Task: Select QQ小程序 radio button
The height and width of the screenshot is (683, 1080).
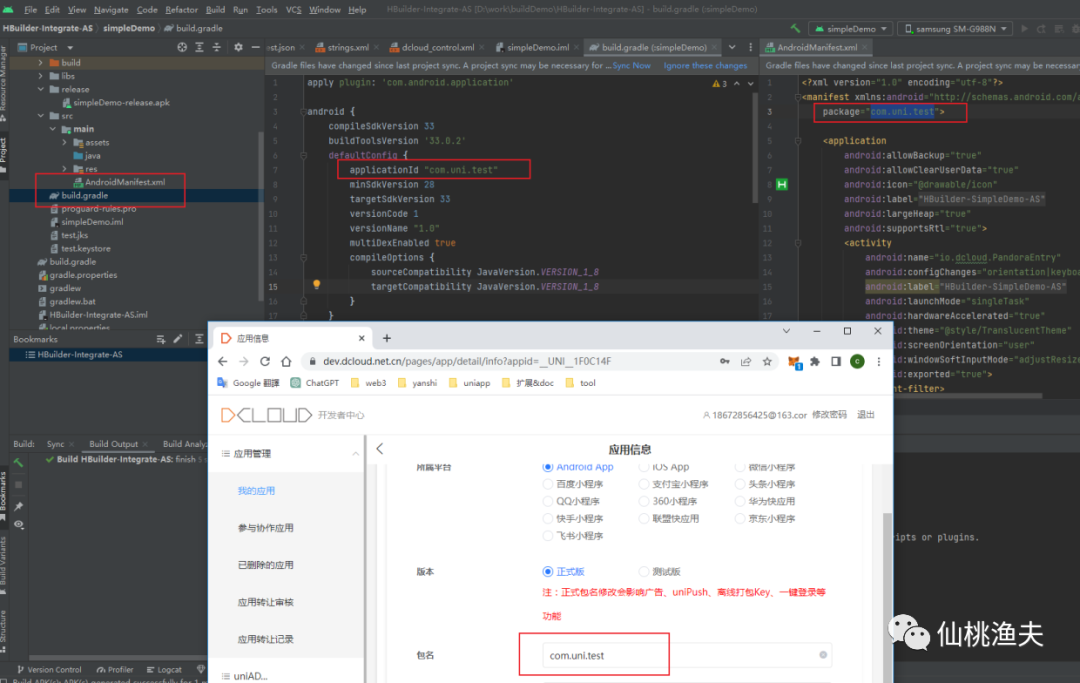Action: [x=548, y=501]
